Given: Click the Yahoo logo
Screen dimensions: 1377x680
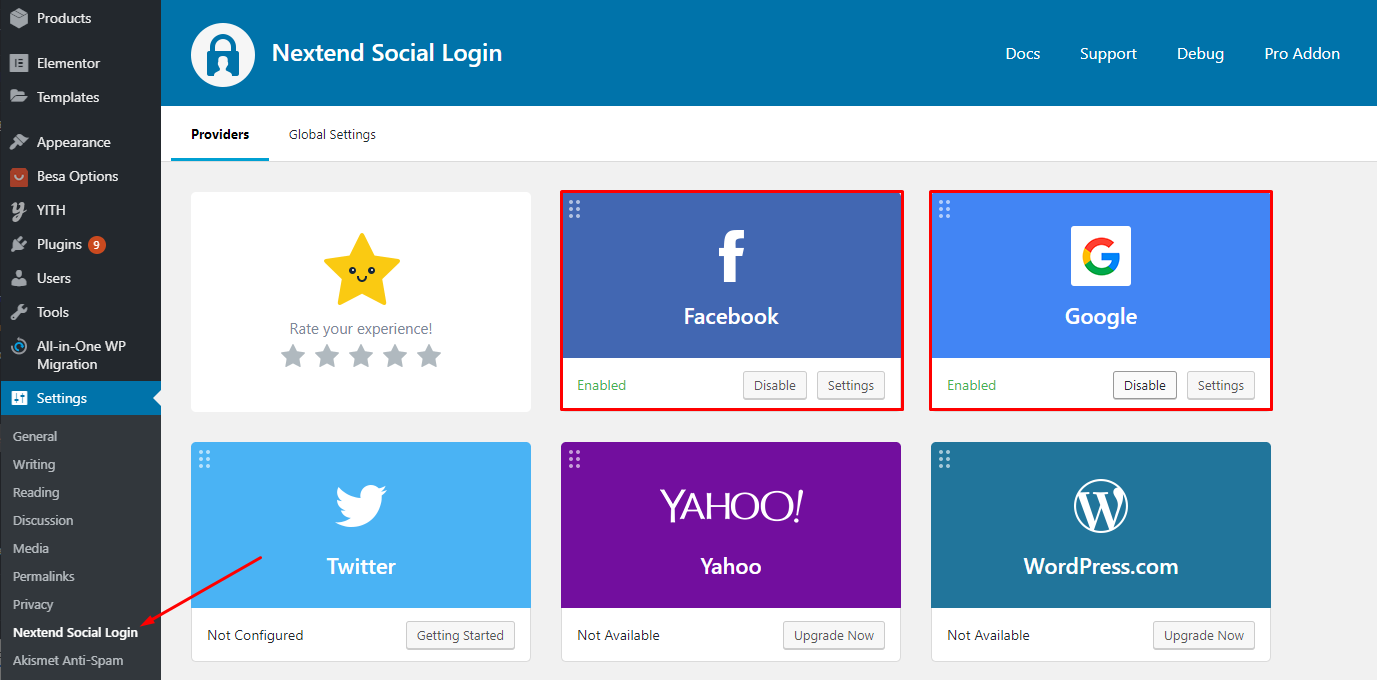Looking at the screenshot, I should (731, 506).
